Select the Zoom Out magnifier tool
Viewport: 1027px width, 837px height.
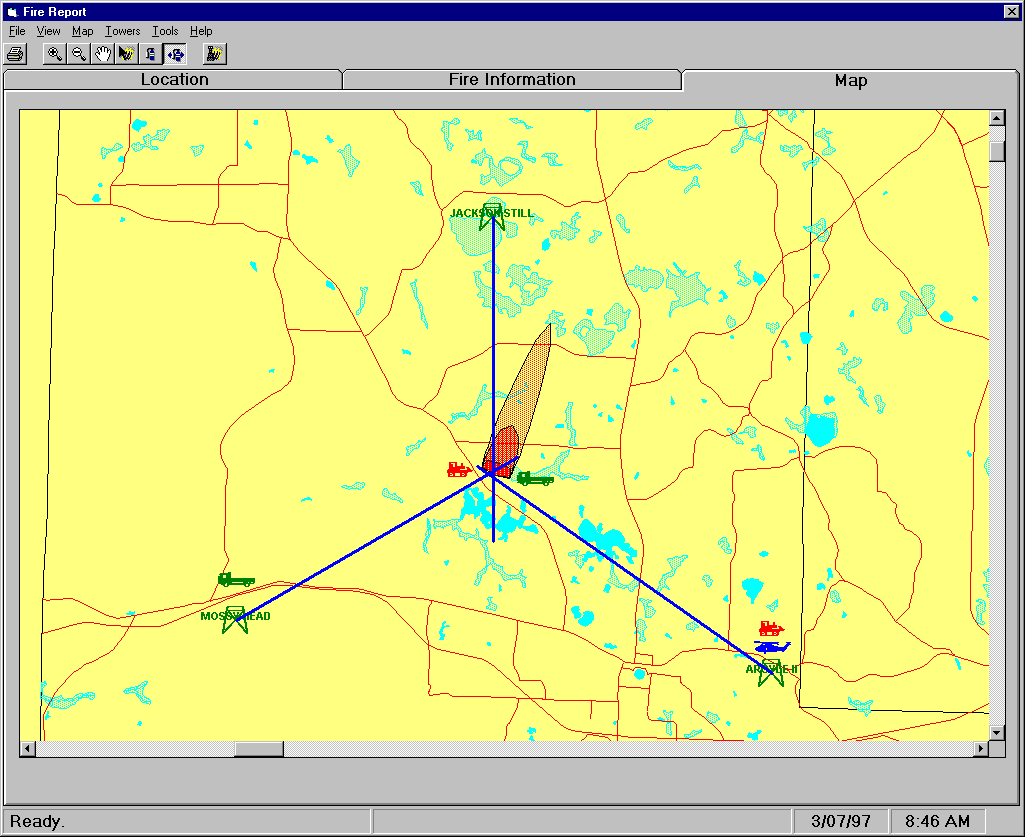tap(79, 54)
